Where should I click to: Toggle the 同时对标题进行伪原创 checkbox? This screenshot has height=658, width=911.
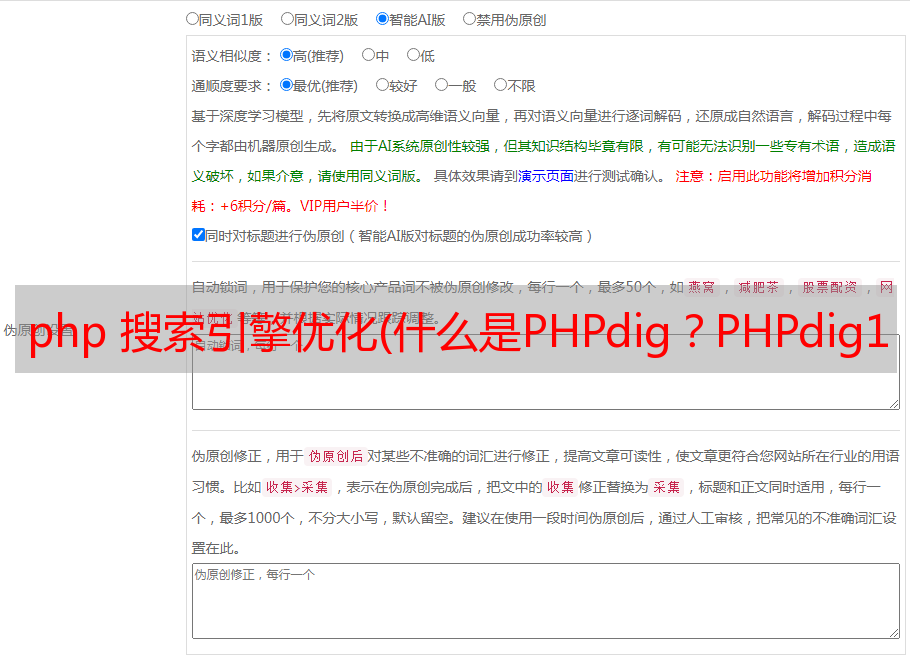[198, 235]
